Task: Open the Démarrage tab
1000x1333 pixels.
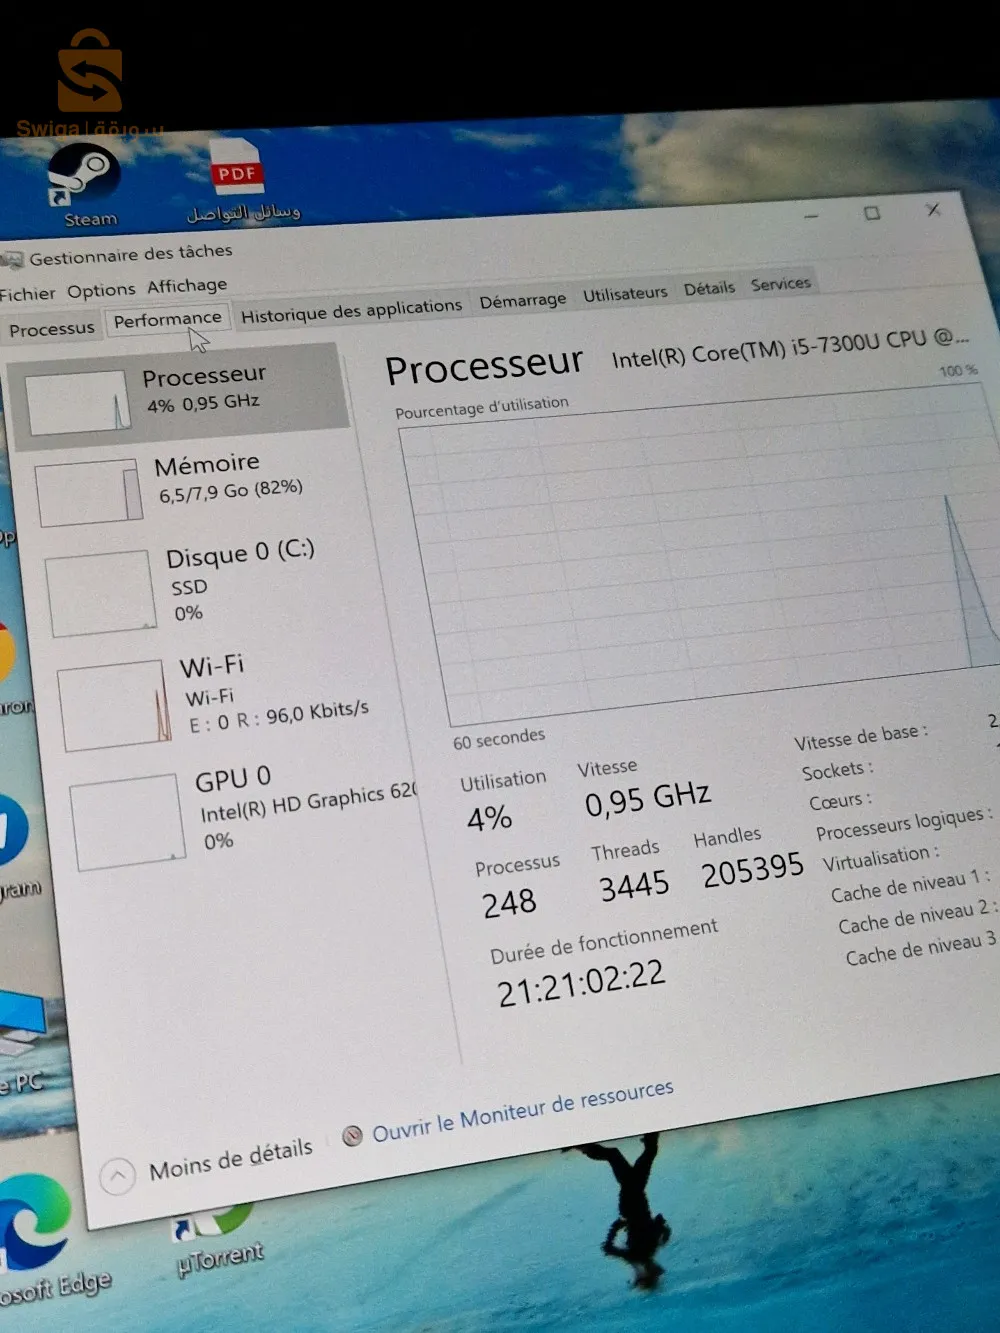Action: (x=522, y=300)
